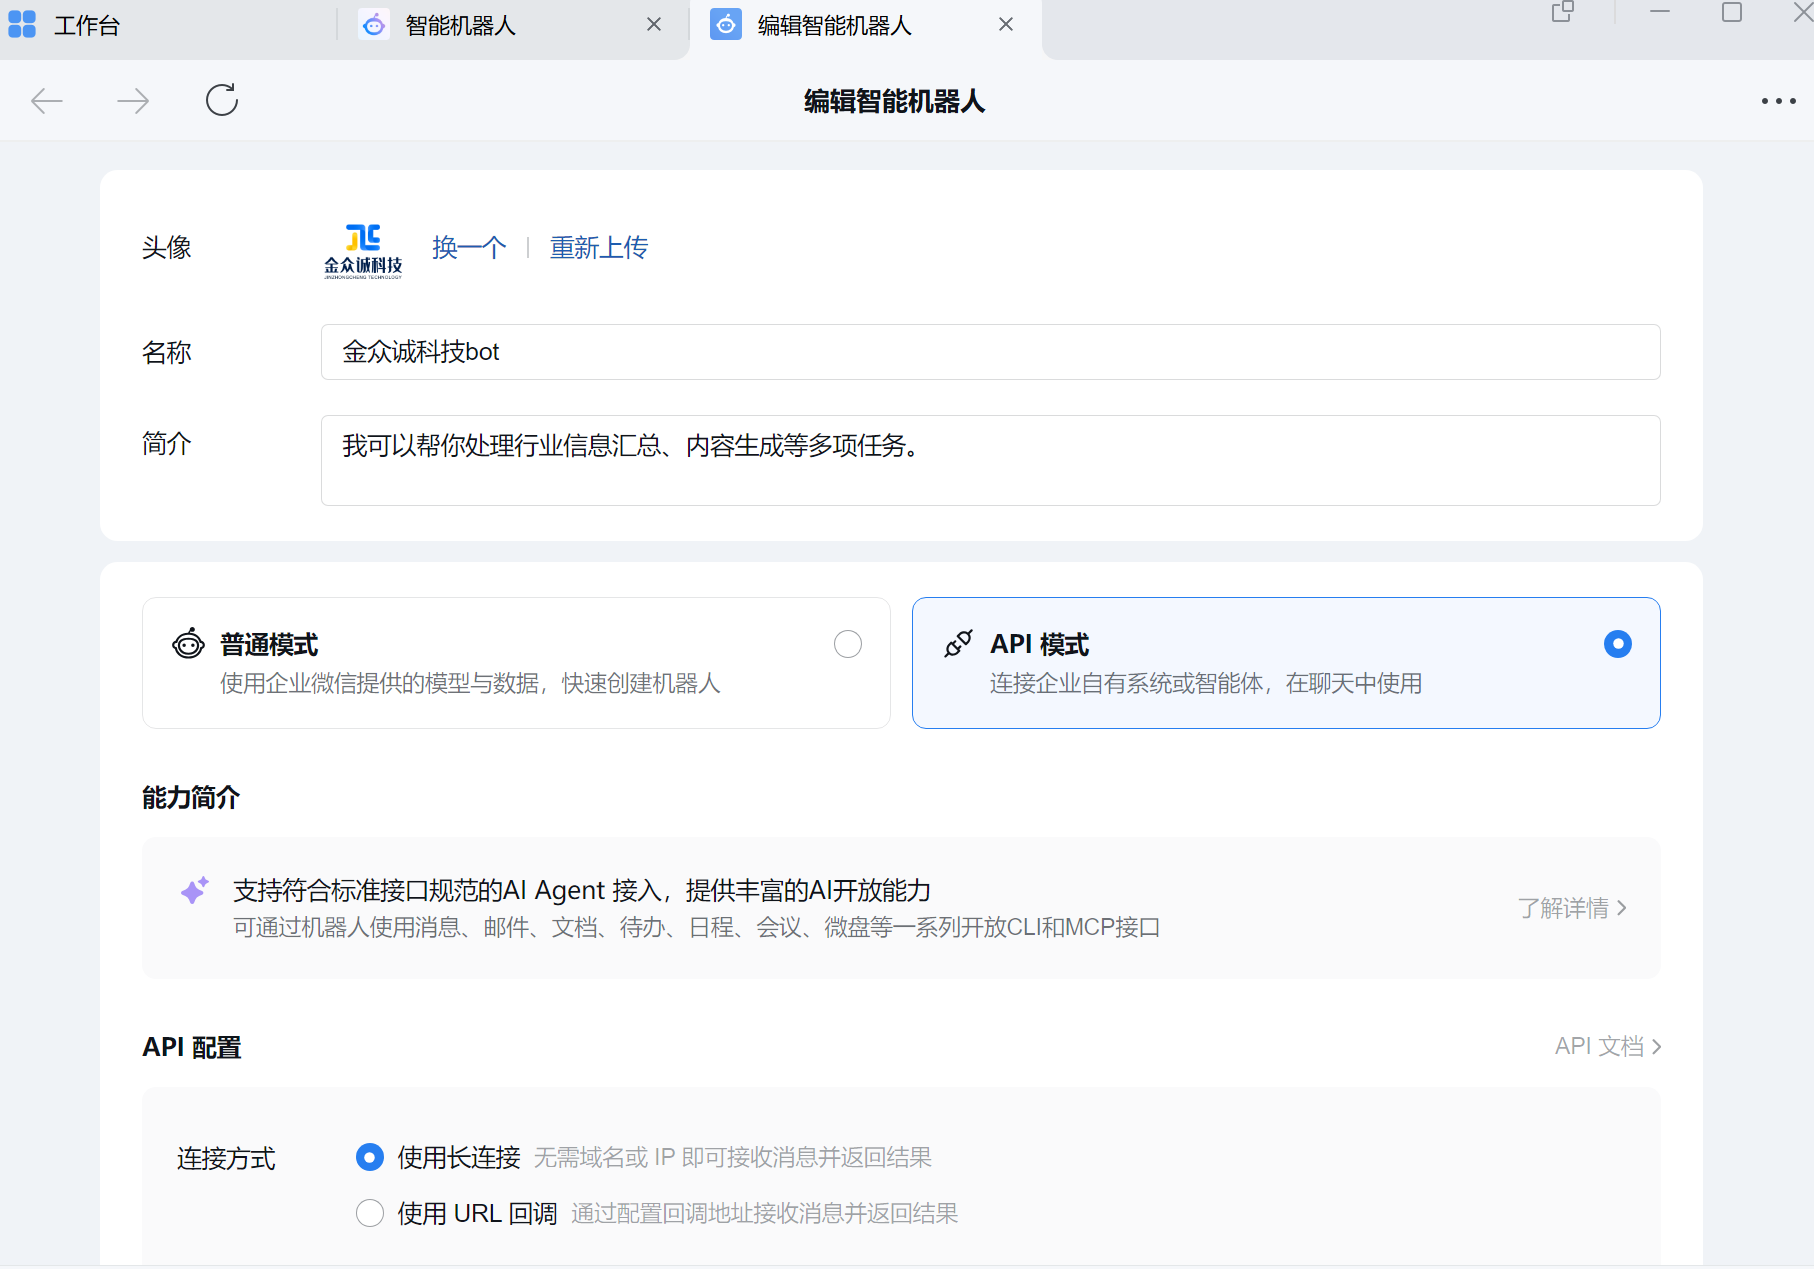Click the API 配置 heading
1814x1269 pixels.
[x=192, y=1047]
